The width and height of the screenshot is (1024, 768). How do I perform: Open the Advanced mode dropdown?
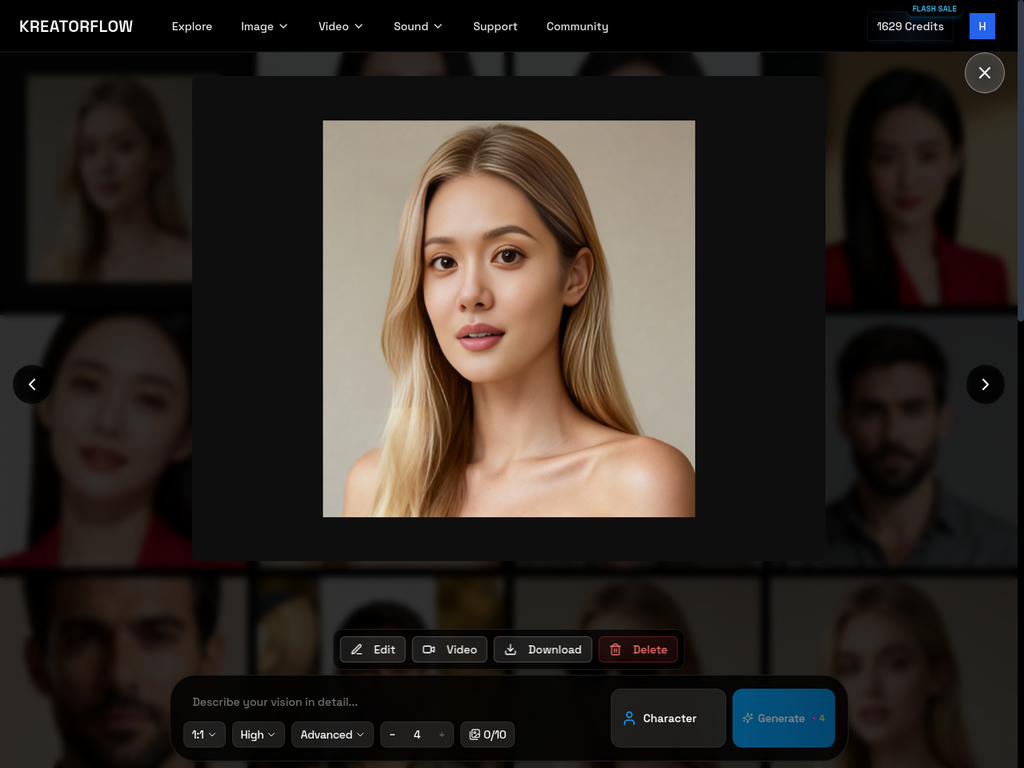[x=332, y=734]
